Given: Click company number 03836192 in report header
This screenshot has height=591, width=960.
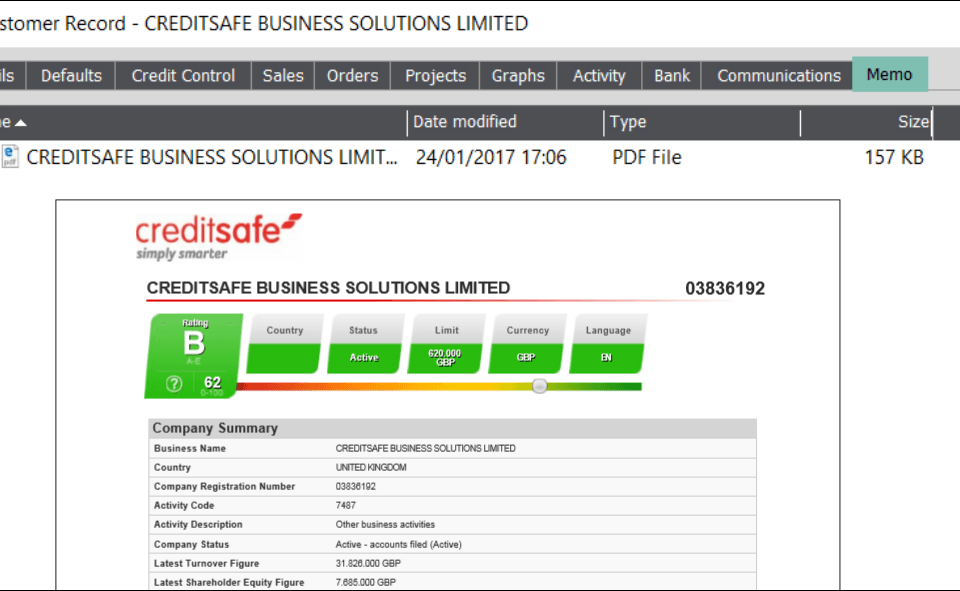Looking at the screenshot, I should click(x=725, y=288).
